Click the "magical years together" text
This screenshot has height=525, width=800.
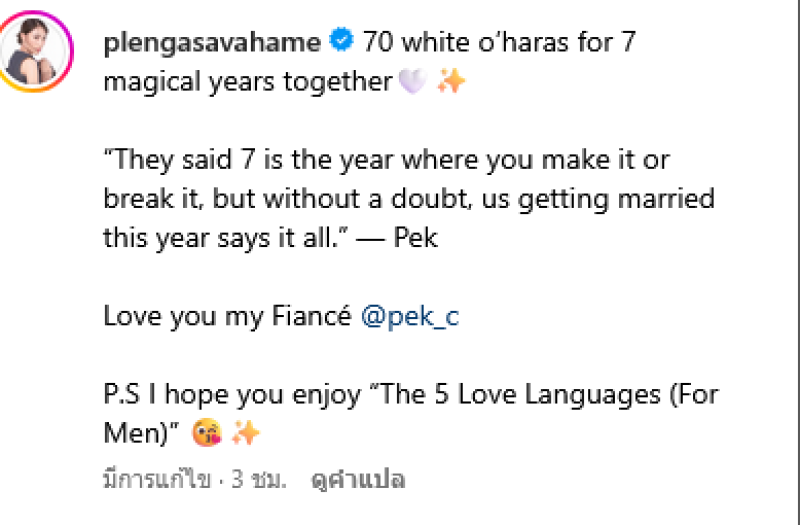point(247,82)
